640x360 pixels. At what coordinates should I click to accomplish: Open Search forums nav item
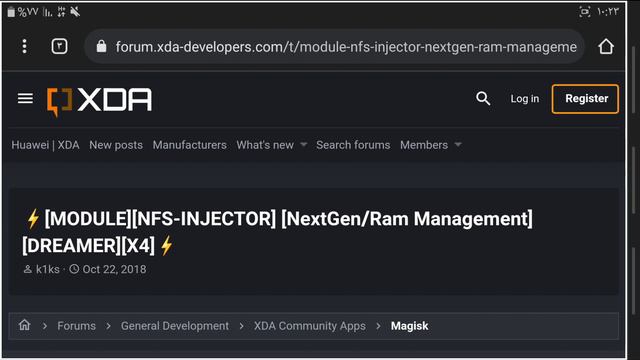[353, 145]
